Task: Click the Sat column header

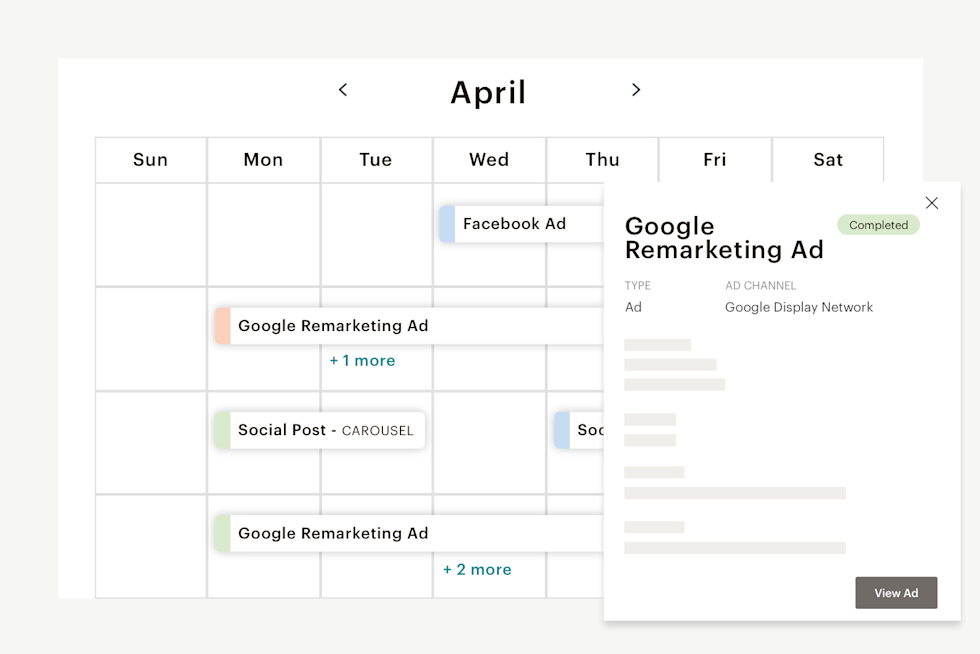Action: 828,160
